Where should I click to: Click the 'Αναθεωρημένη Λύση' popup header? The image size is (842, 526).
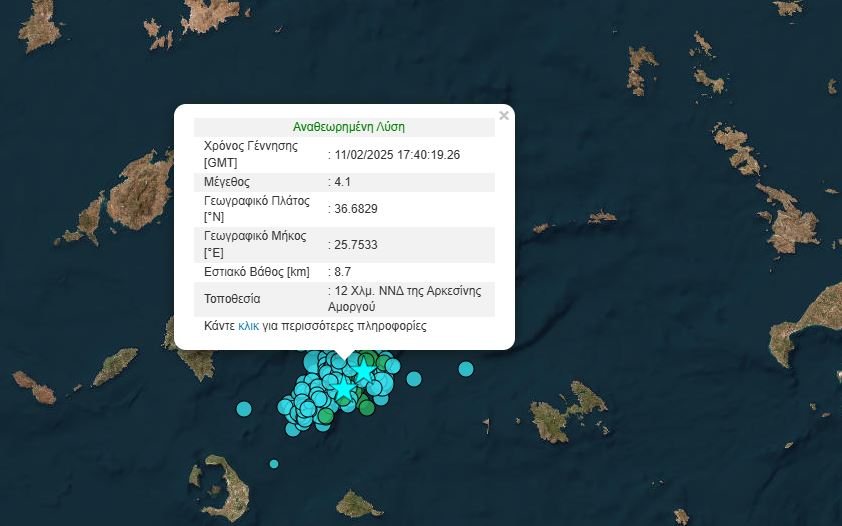click(x=348, y=127)
